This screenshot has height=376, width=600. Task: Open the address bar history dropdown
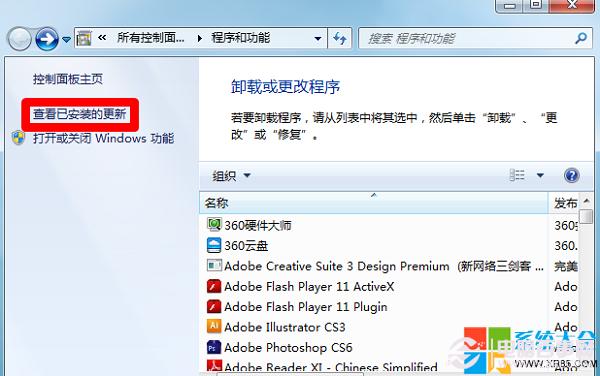coord(318,39)
